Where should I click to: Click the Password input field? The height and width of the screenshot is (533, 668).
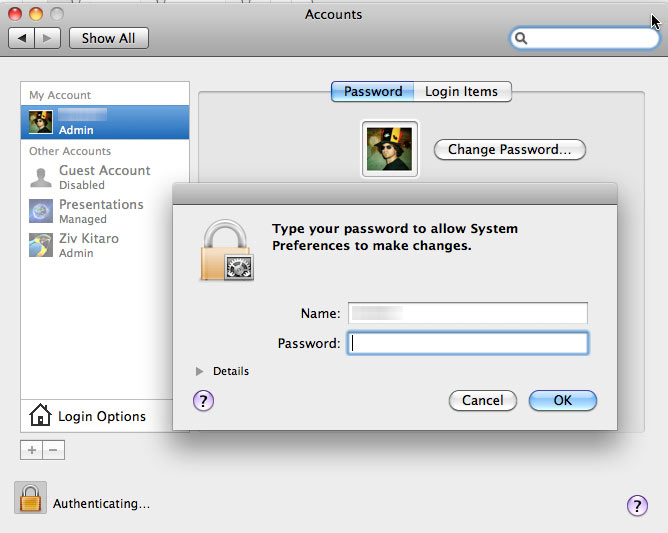(468, 343)
